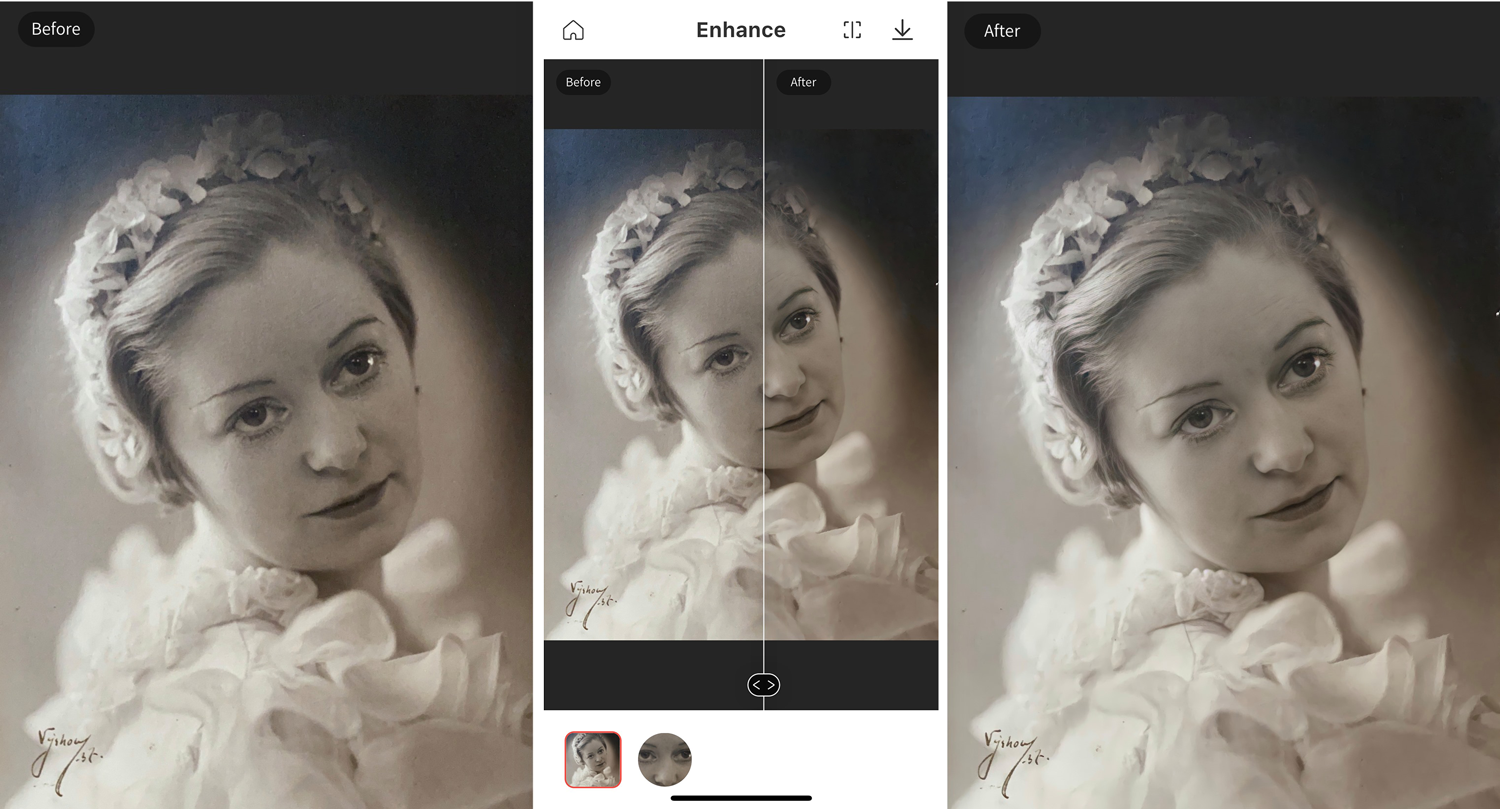Tap the home icon to leave Enhance
The width and height of the screenshot is (1500, 809).
click(573, 29)
